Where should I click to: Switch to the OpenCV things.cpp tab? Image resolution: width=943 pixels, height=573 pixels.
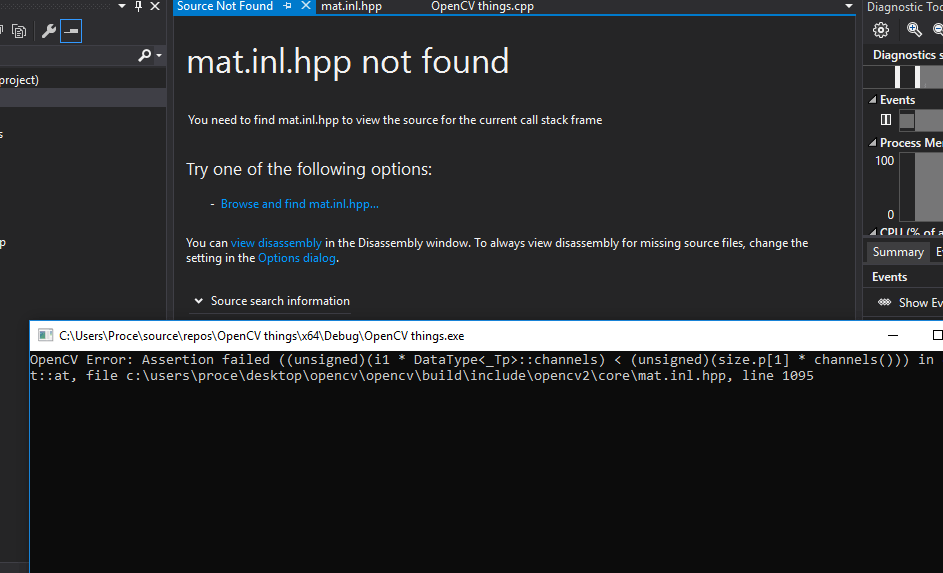(482, 7)
